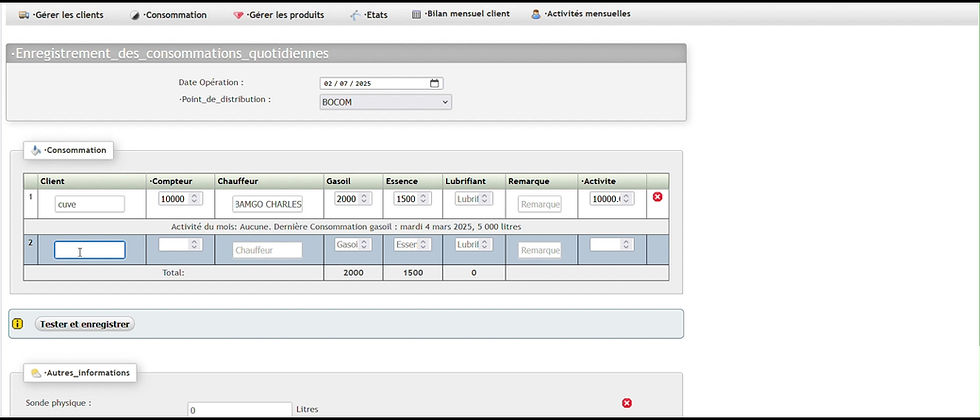Expand the Point_de_distribution BOCOM dropdown

point(385,102)
